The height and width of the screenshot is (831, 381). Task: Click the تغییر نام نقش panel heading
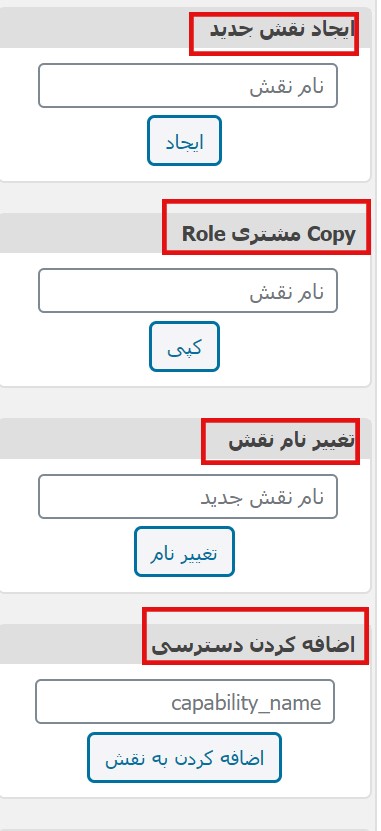(x=291, y=440)
